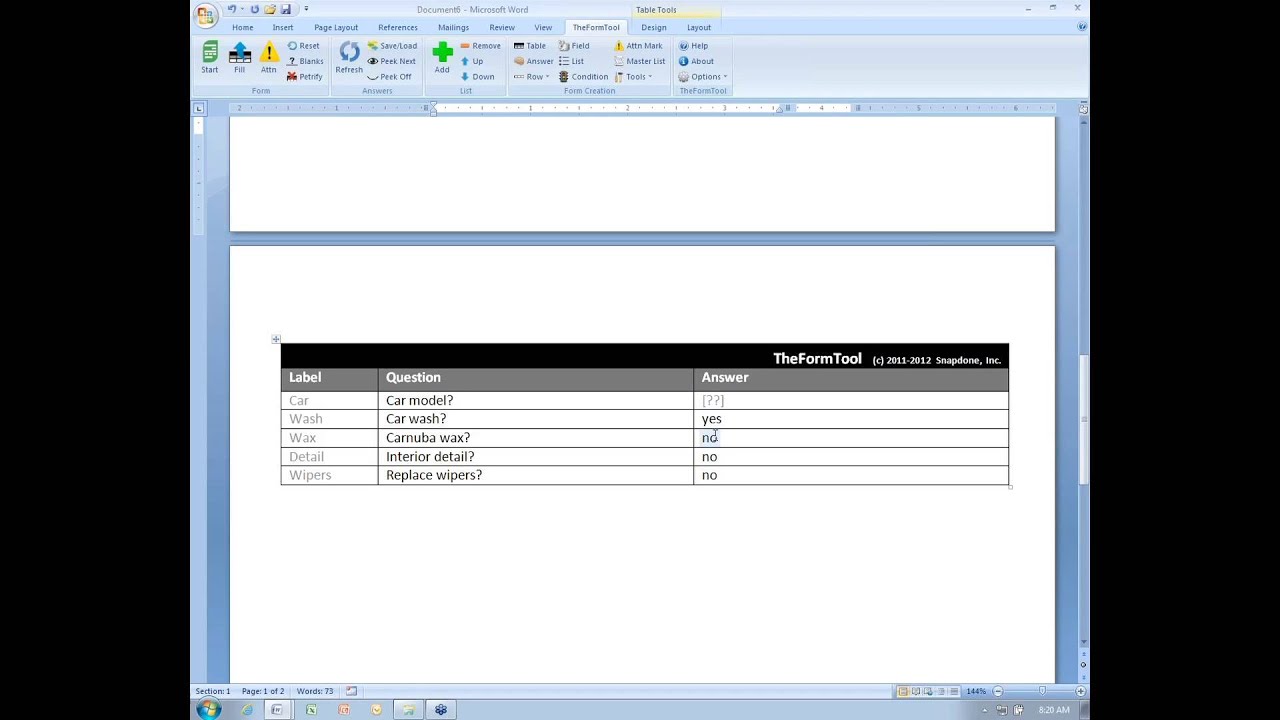Click the 8:20 AM clock
The image size is (1280, 720).
point(1054,710)
